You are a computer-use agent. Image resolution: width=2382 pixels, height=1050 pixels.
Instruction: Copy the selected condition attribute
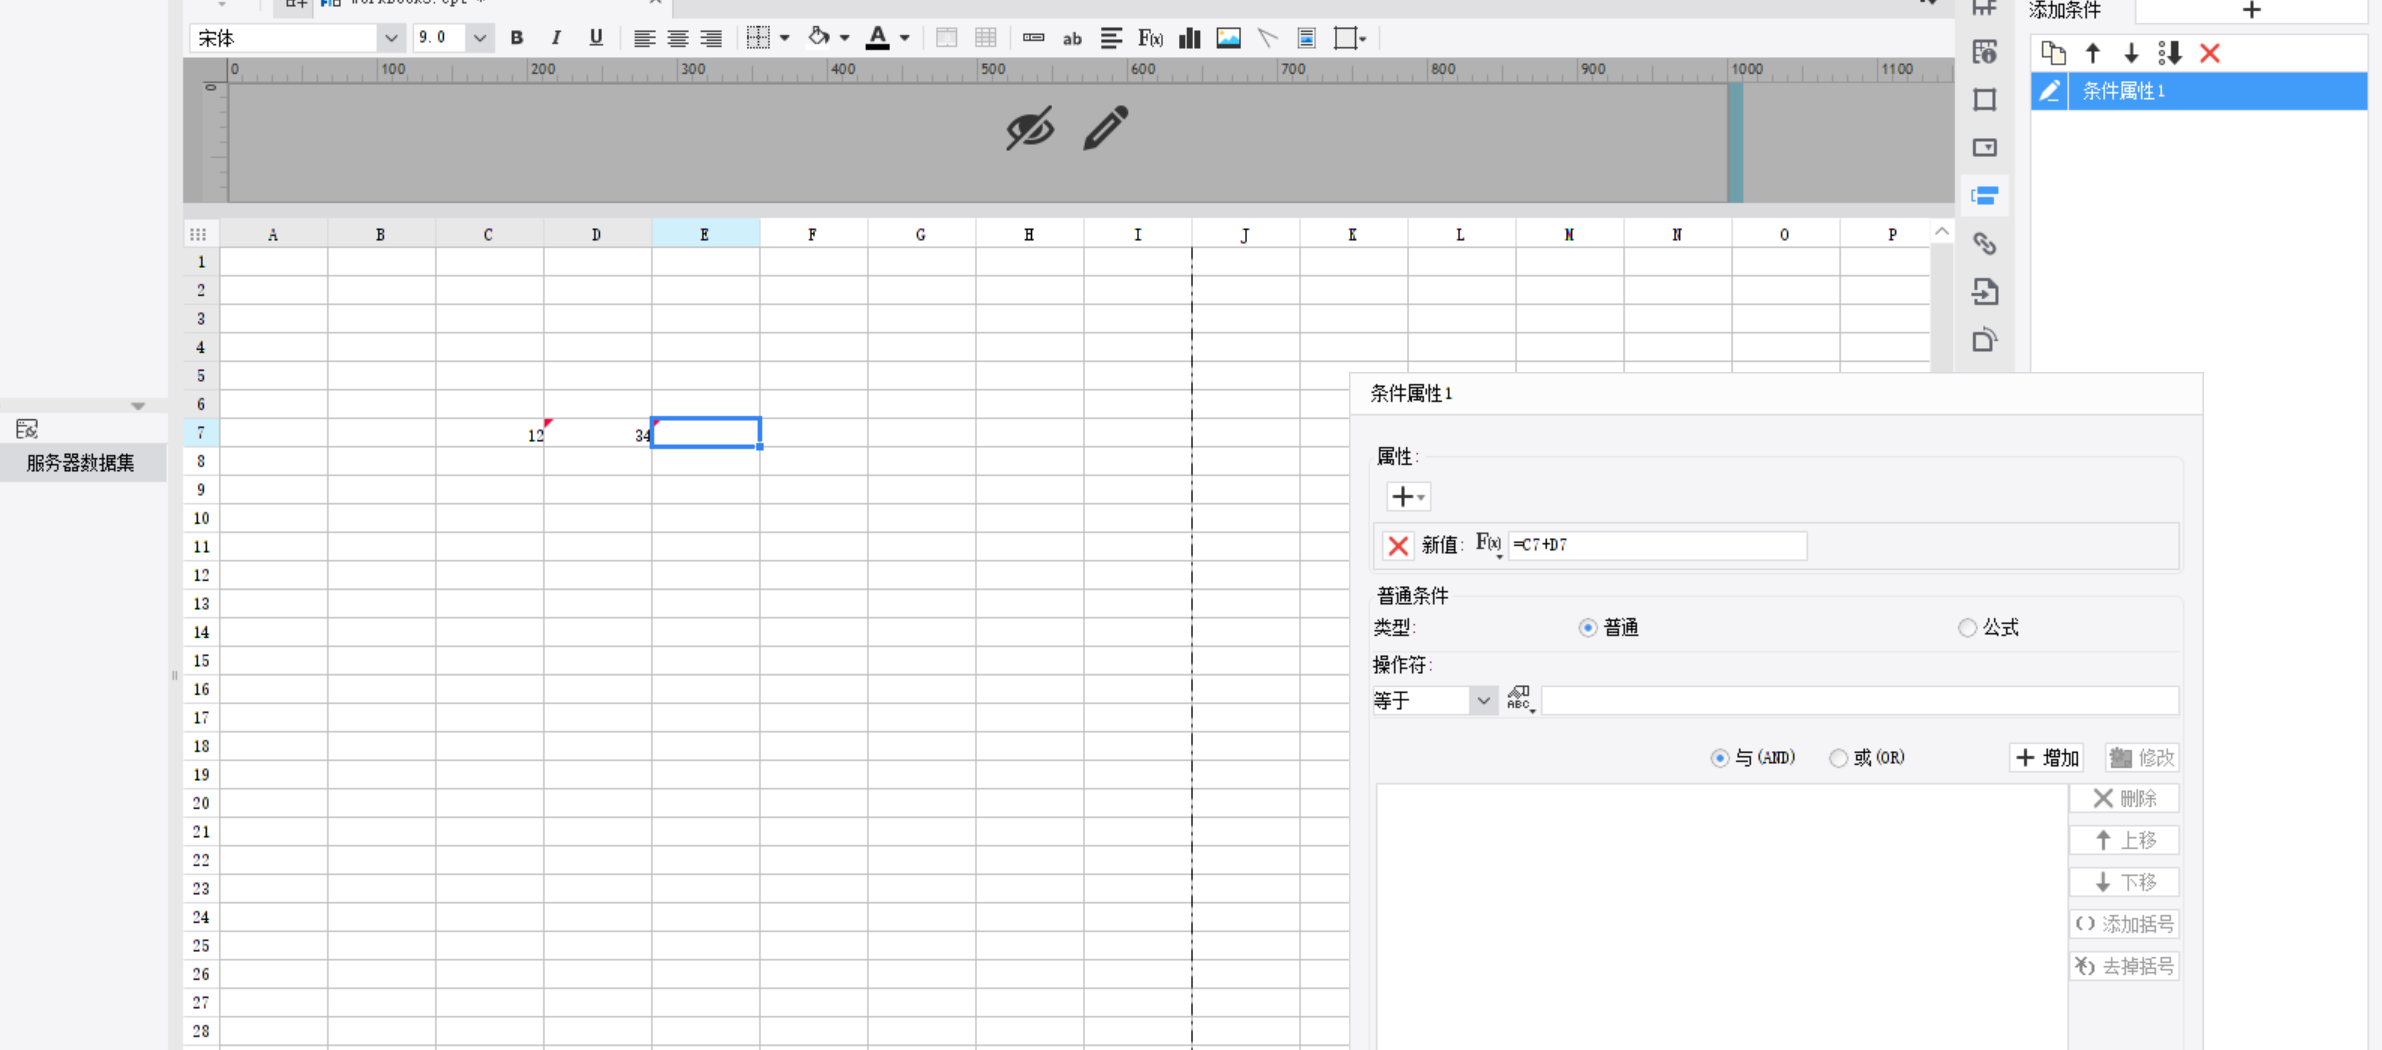click(2053, 53)
